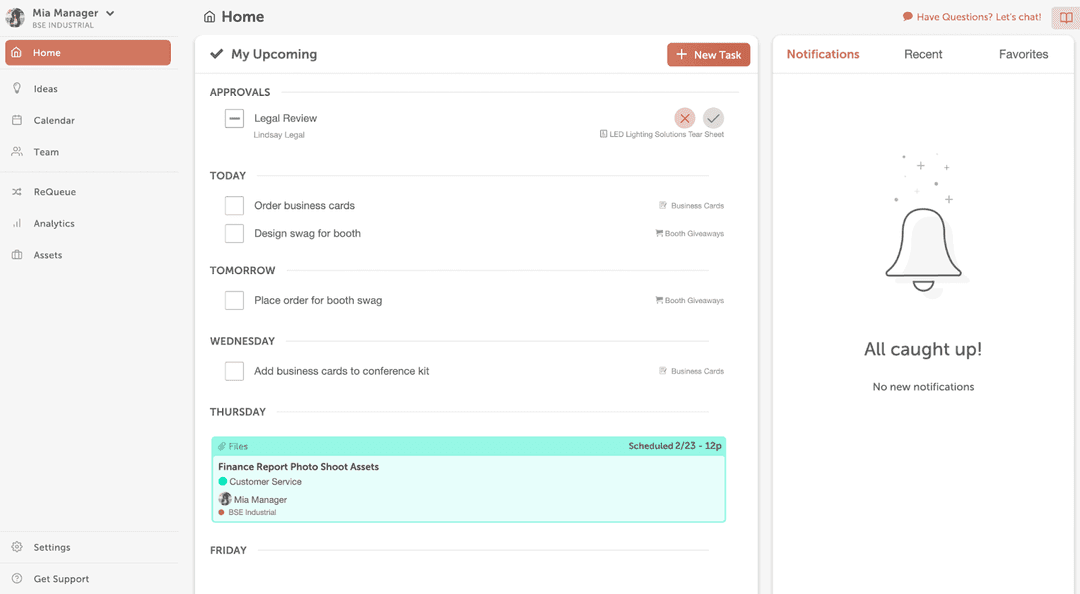Check off the Order business cards task

[234, 205]
